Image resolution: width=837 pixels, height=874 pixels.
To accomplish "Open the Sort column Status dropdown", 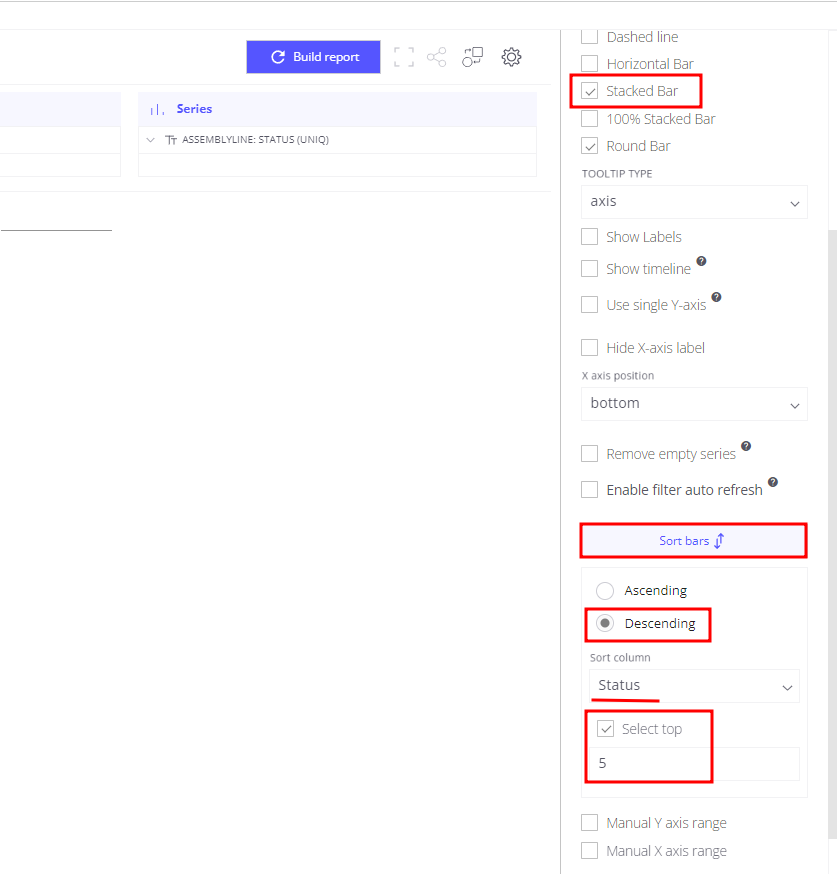I will 694,686.
